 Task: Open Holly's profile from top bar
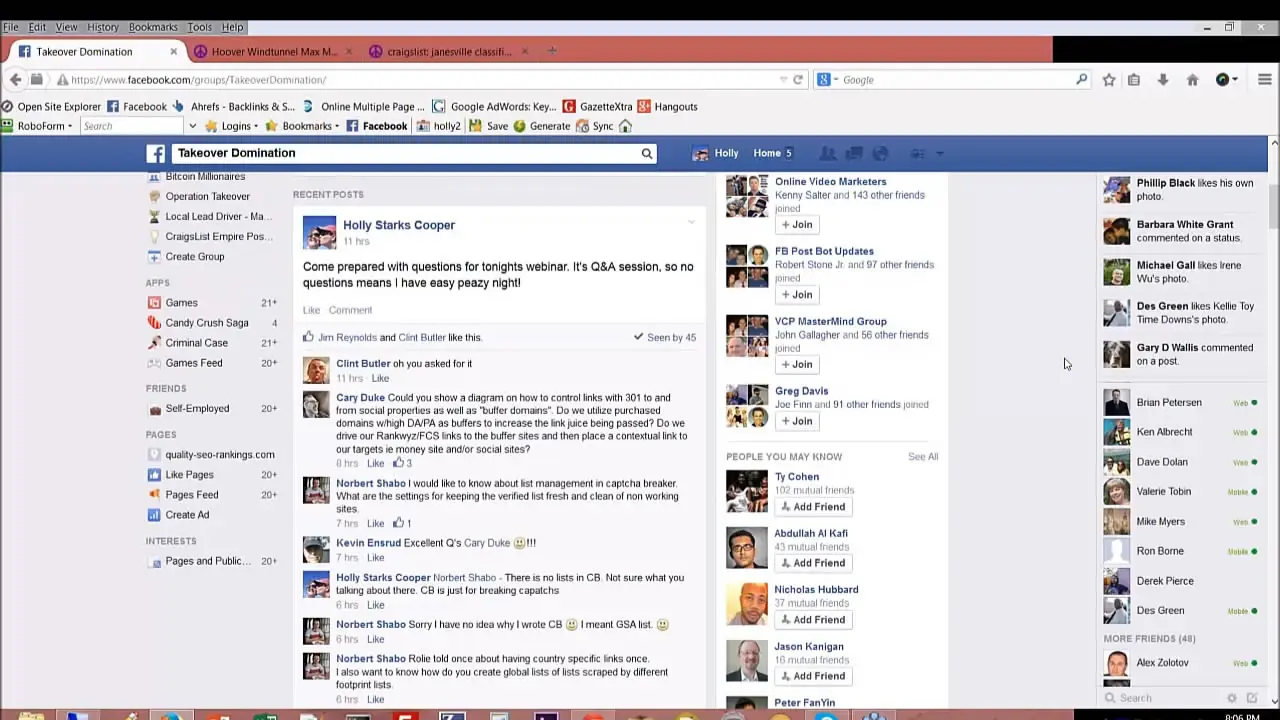click(x=716, y=153)
